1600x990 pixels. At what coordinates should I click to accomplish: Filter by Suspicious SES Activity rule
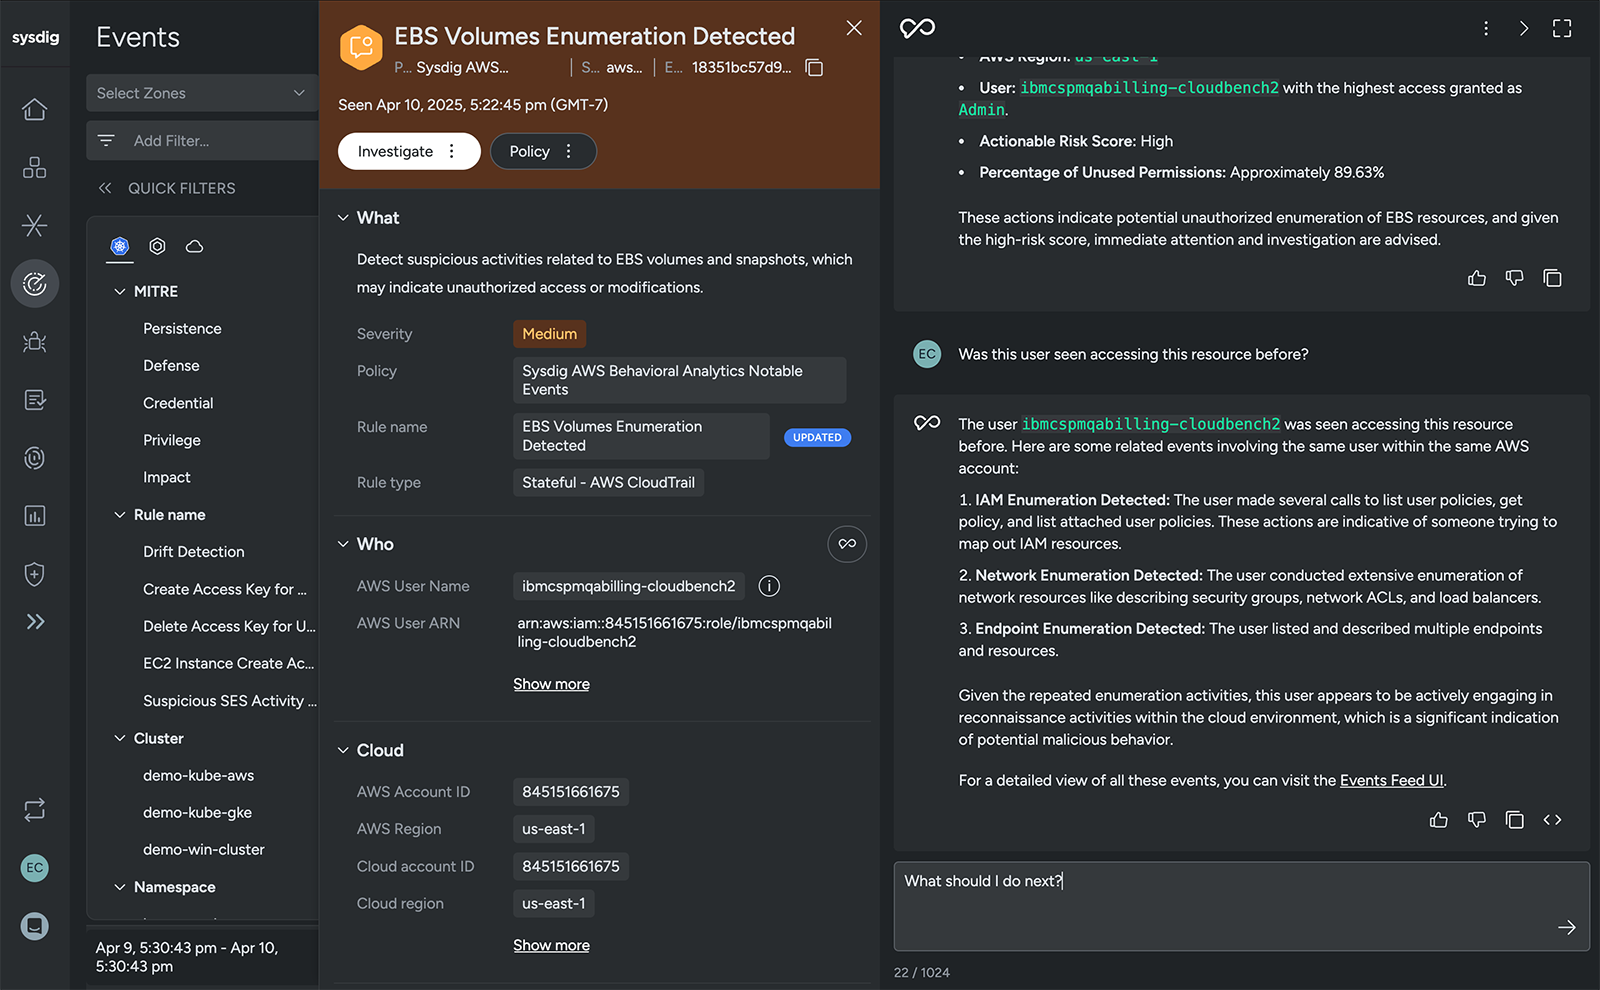coord(230,701)
